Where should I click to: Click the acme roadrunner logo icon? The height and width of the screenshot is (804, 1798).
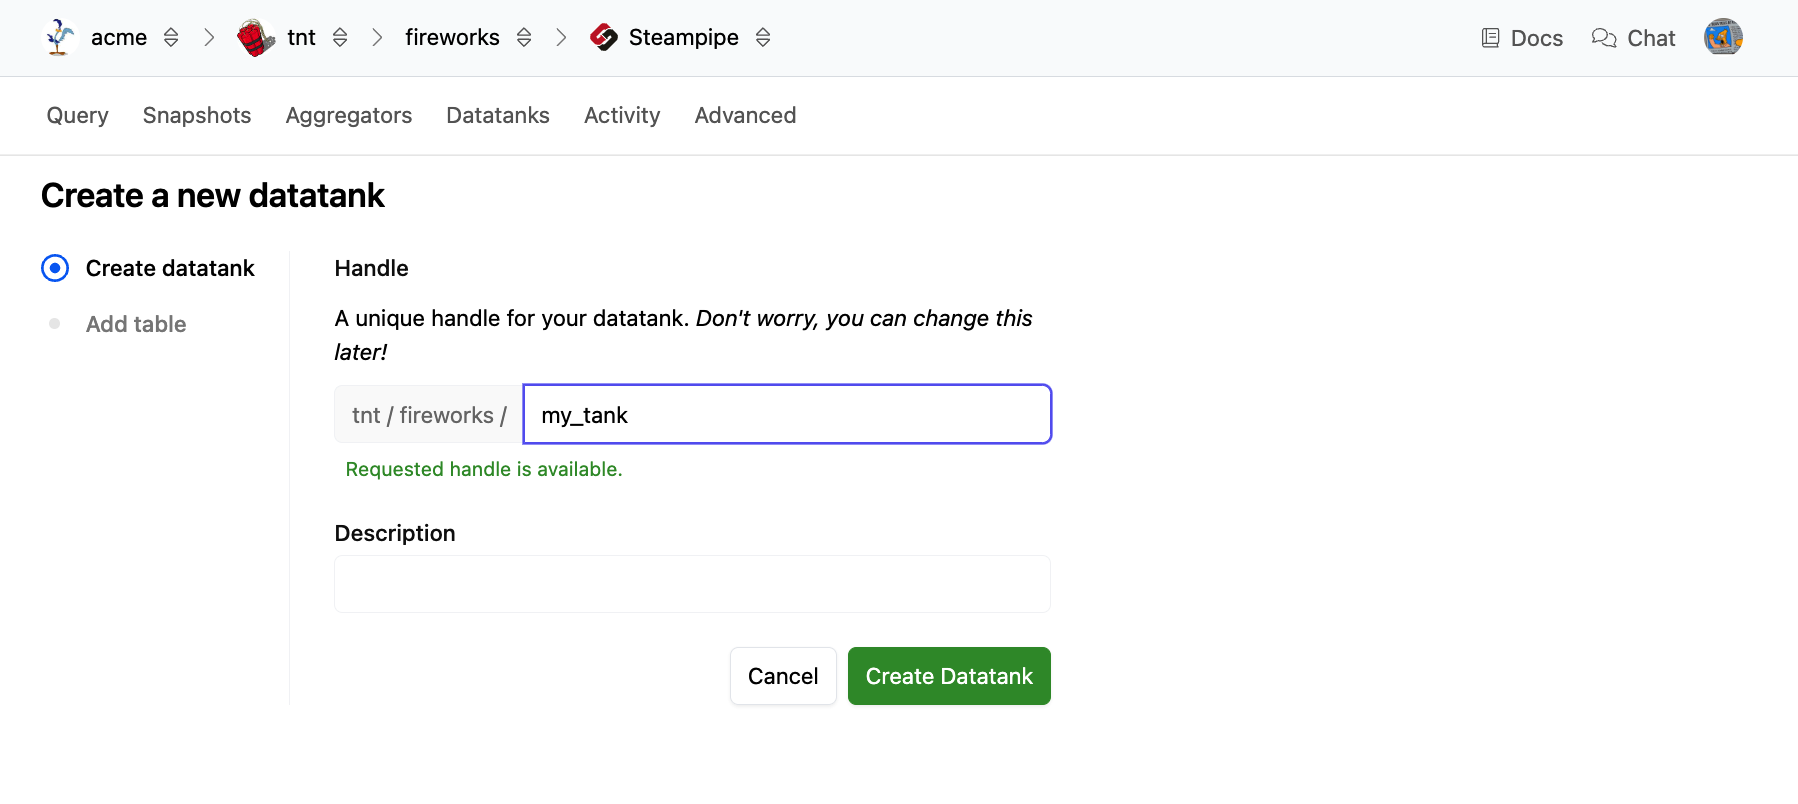[x=60, y=38]
